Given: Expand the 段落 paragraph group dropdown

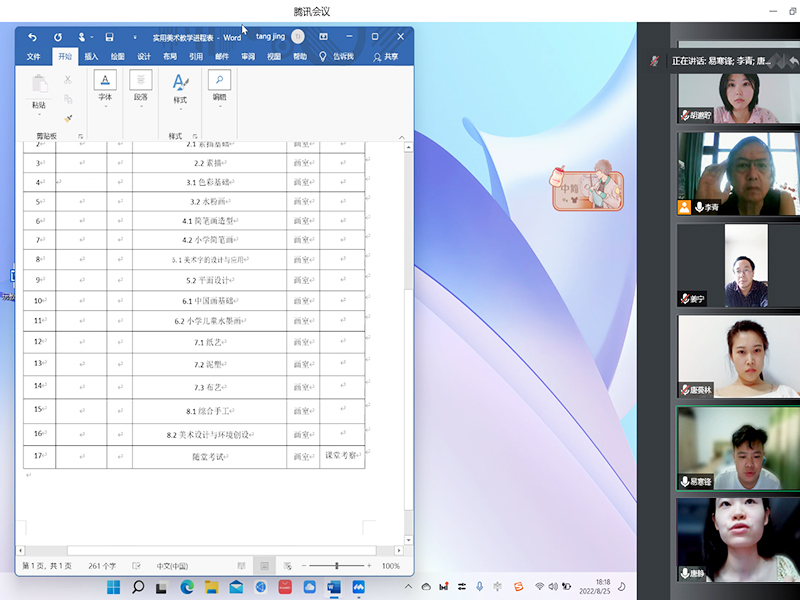Looking at the screenshot, I should click(x=140, y=107).
